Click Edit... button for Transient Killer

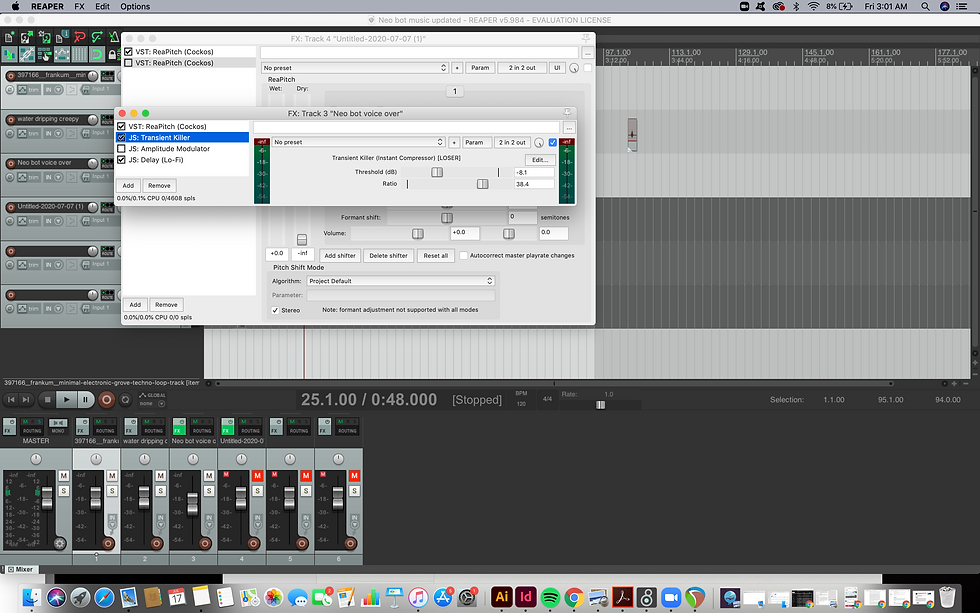pyautogui.click(x=540, y=160)
